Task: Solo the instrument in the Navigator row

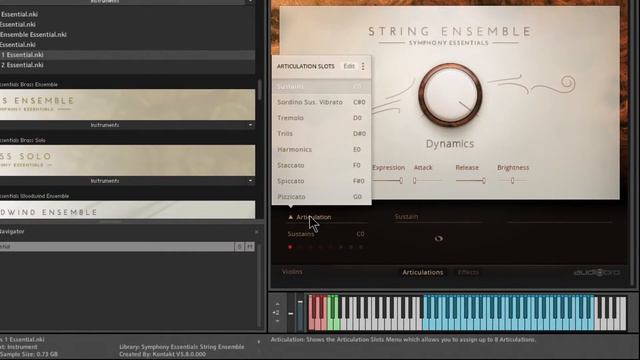Action: click(x=240, y=247)
